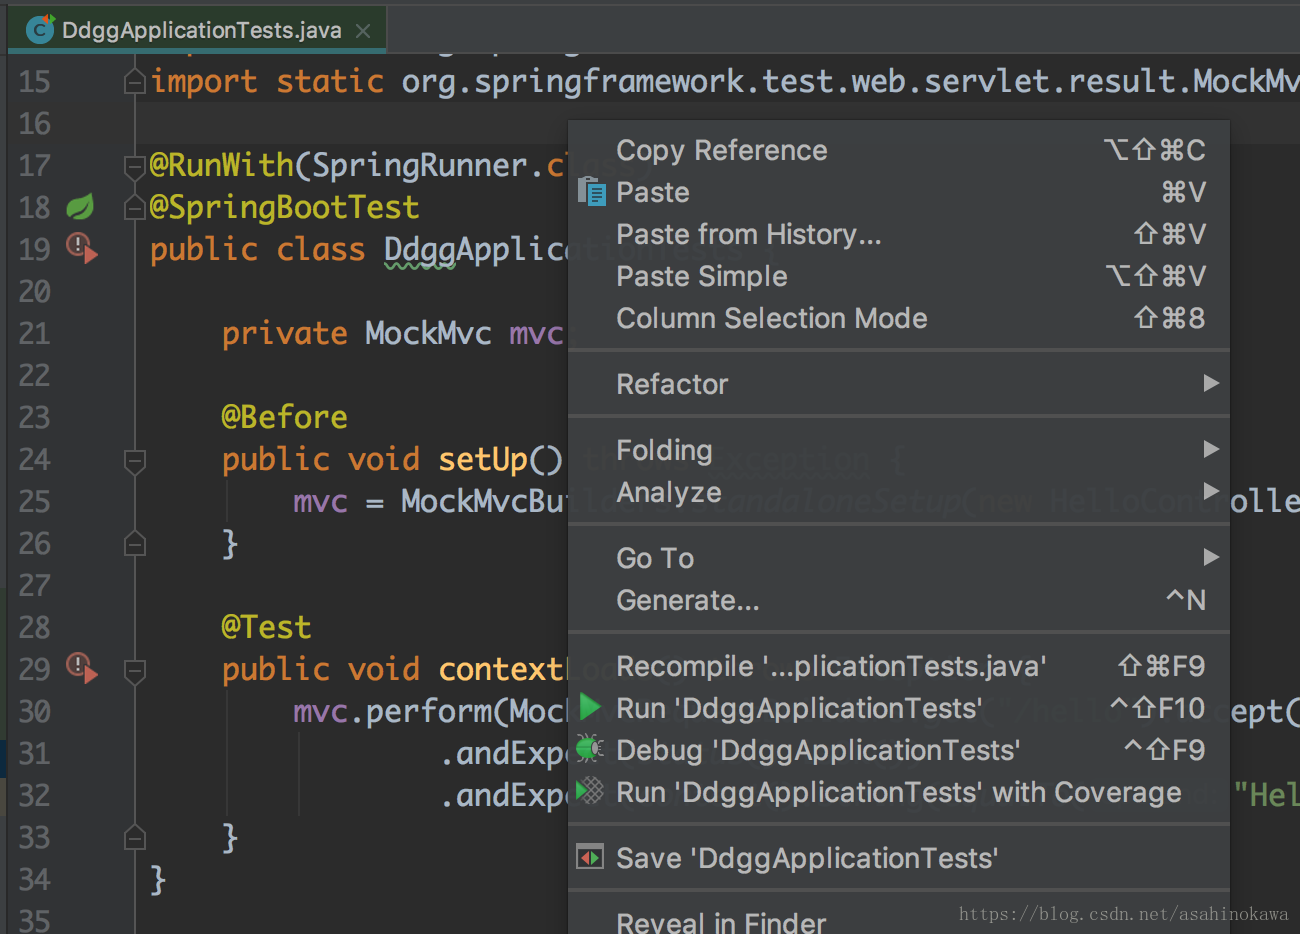Click the Paste clipboard icon

592,191
